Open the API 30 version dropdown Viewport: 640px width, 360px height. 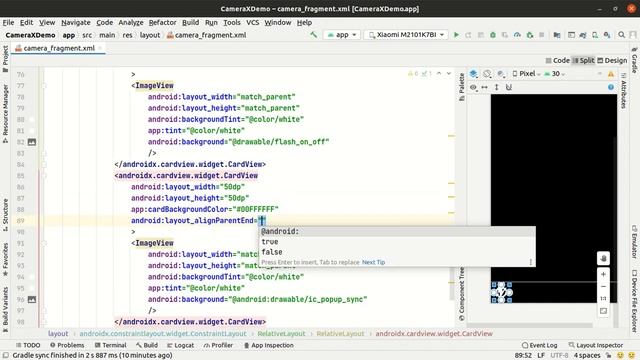tap(555, 74)
